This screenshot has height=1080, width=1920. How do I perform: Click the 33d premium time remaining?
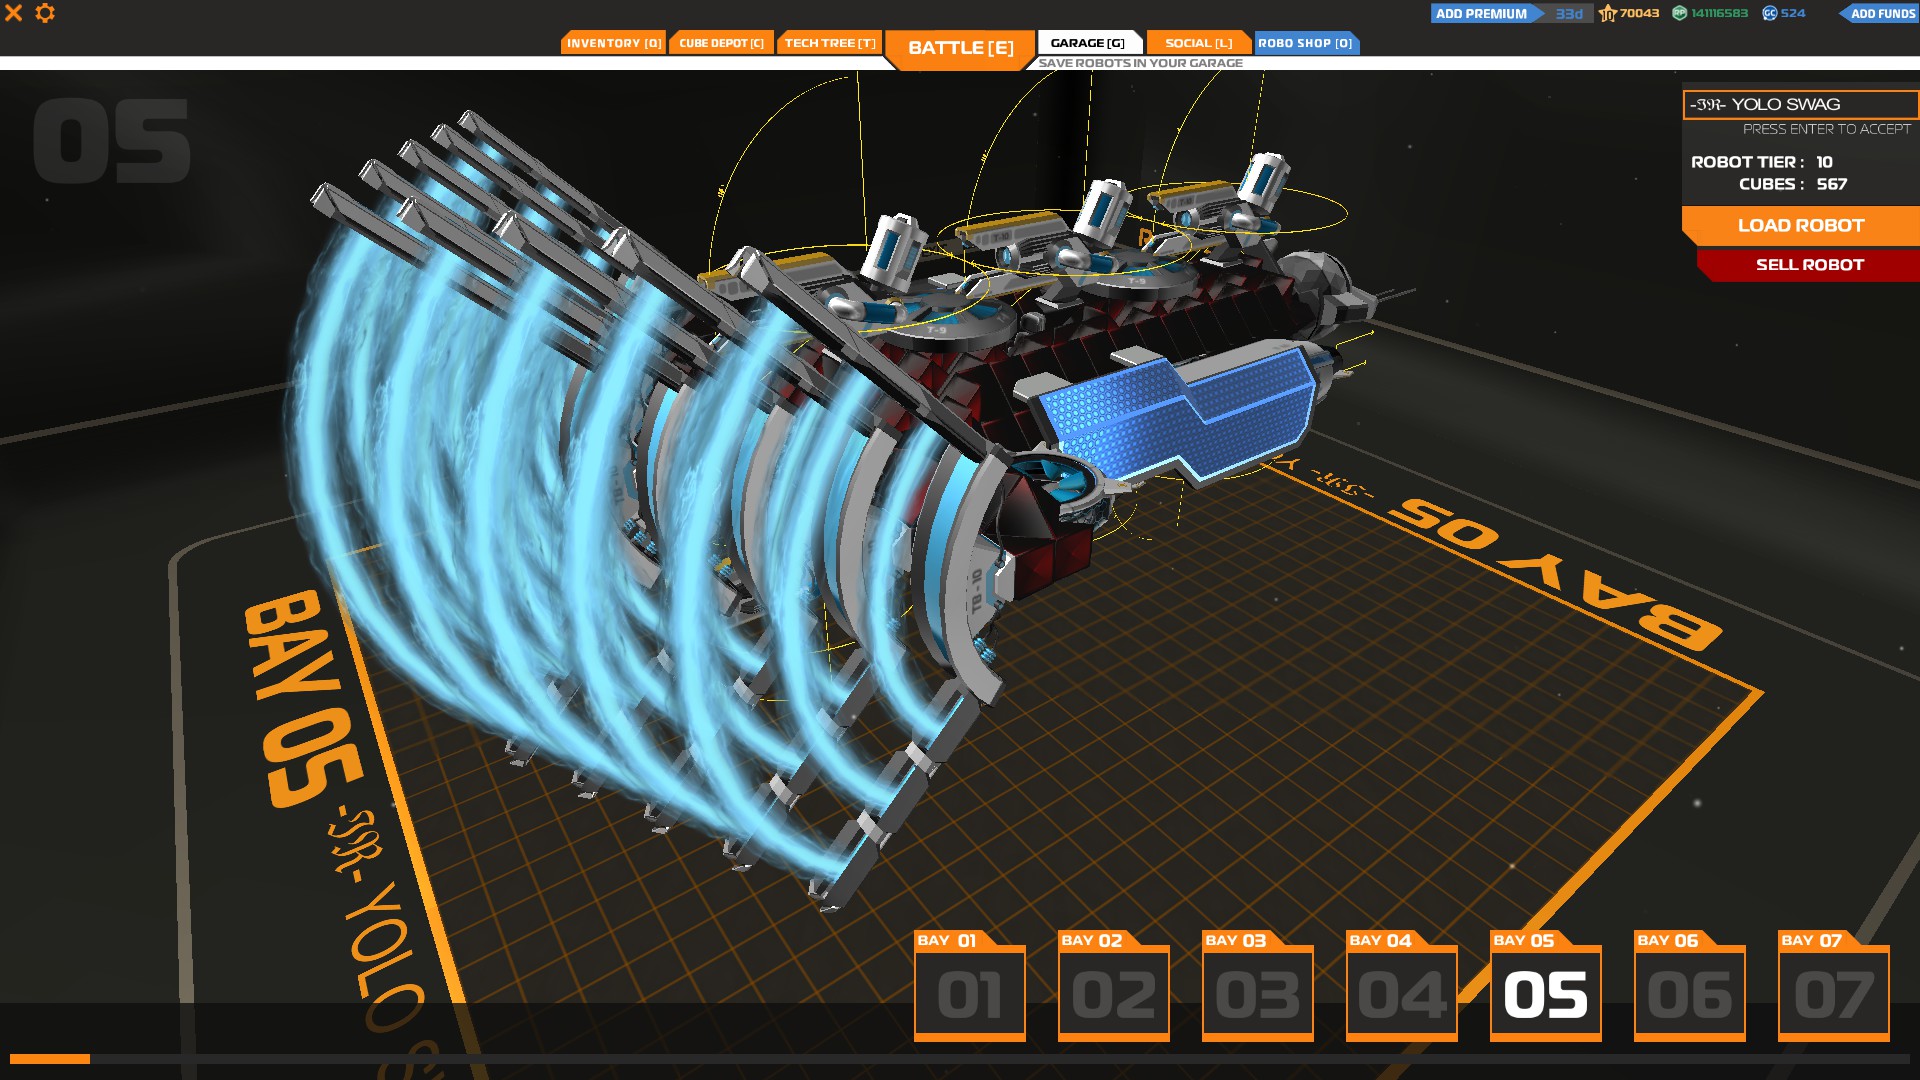[x=1568, y=13]
